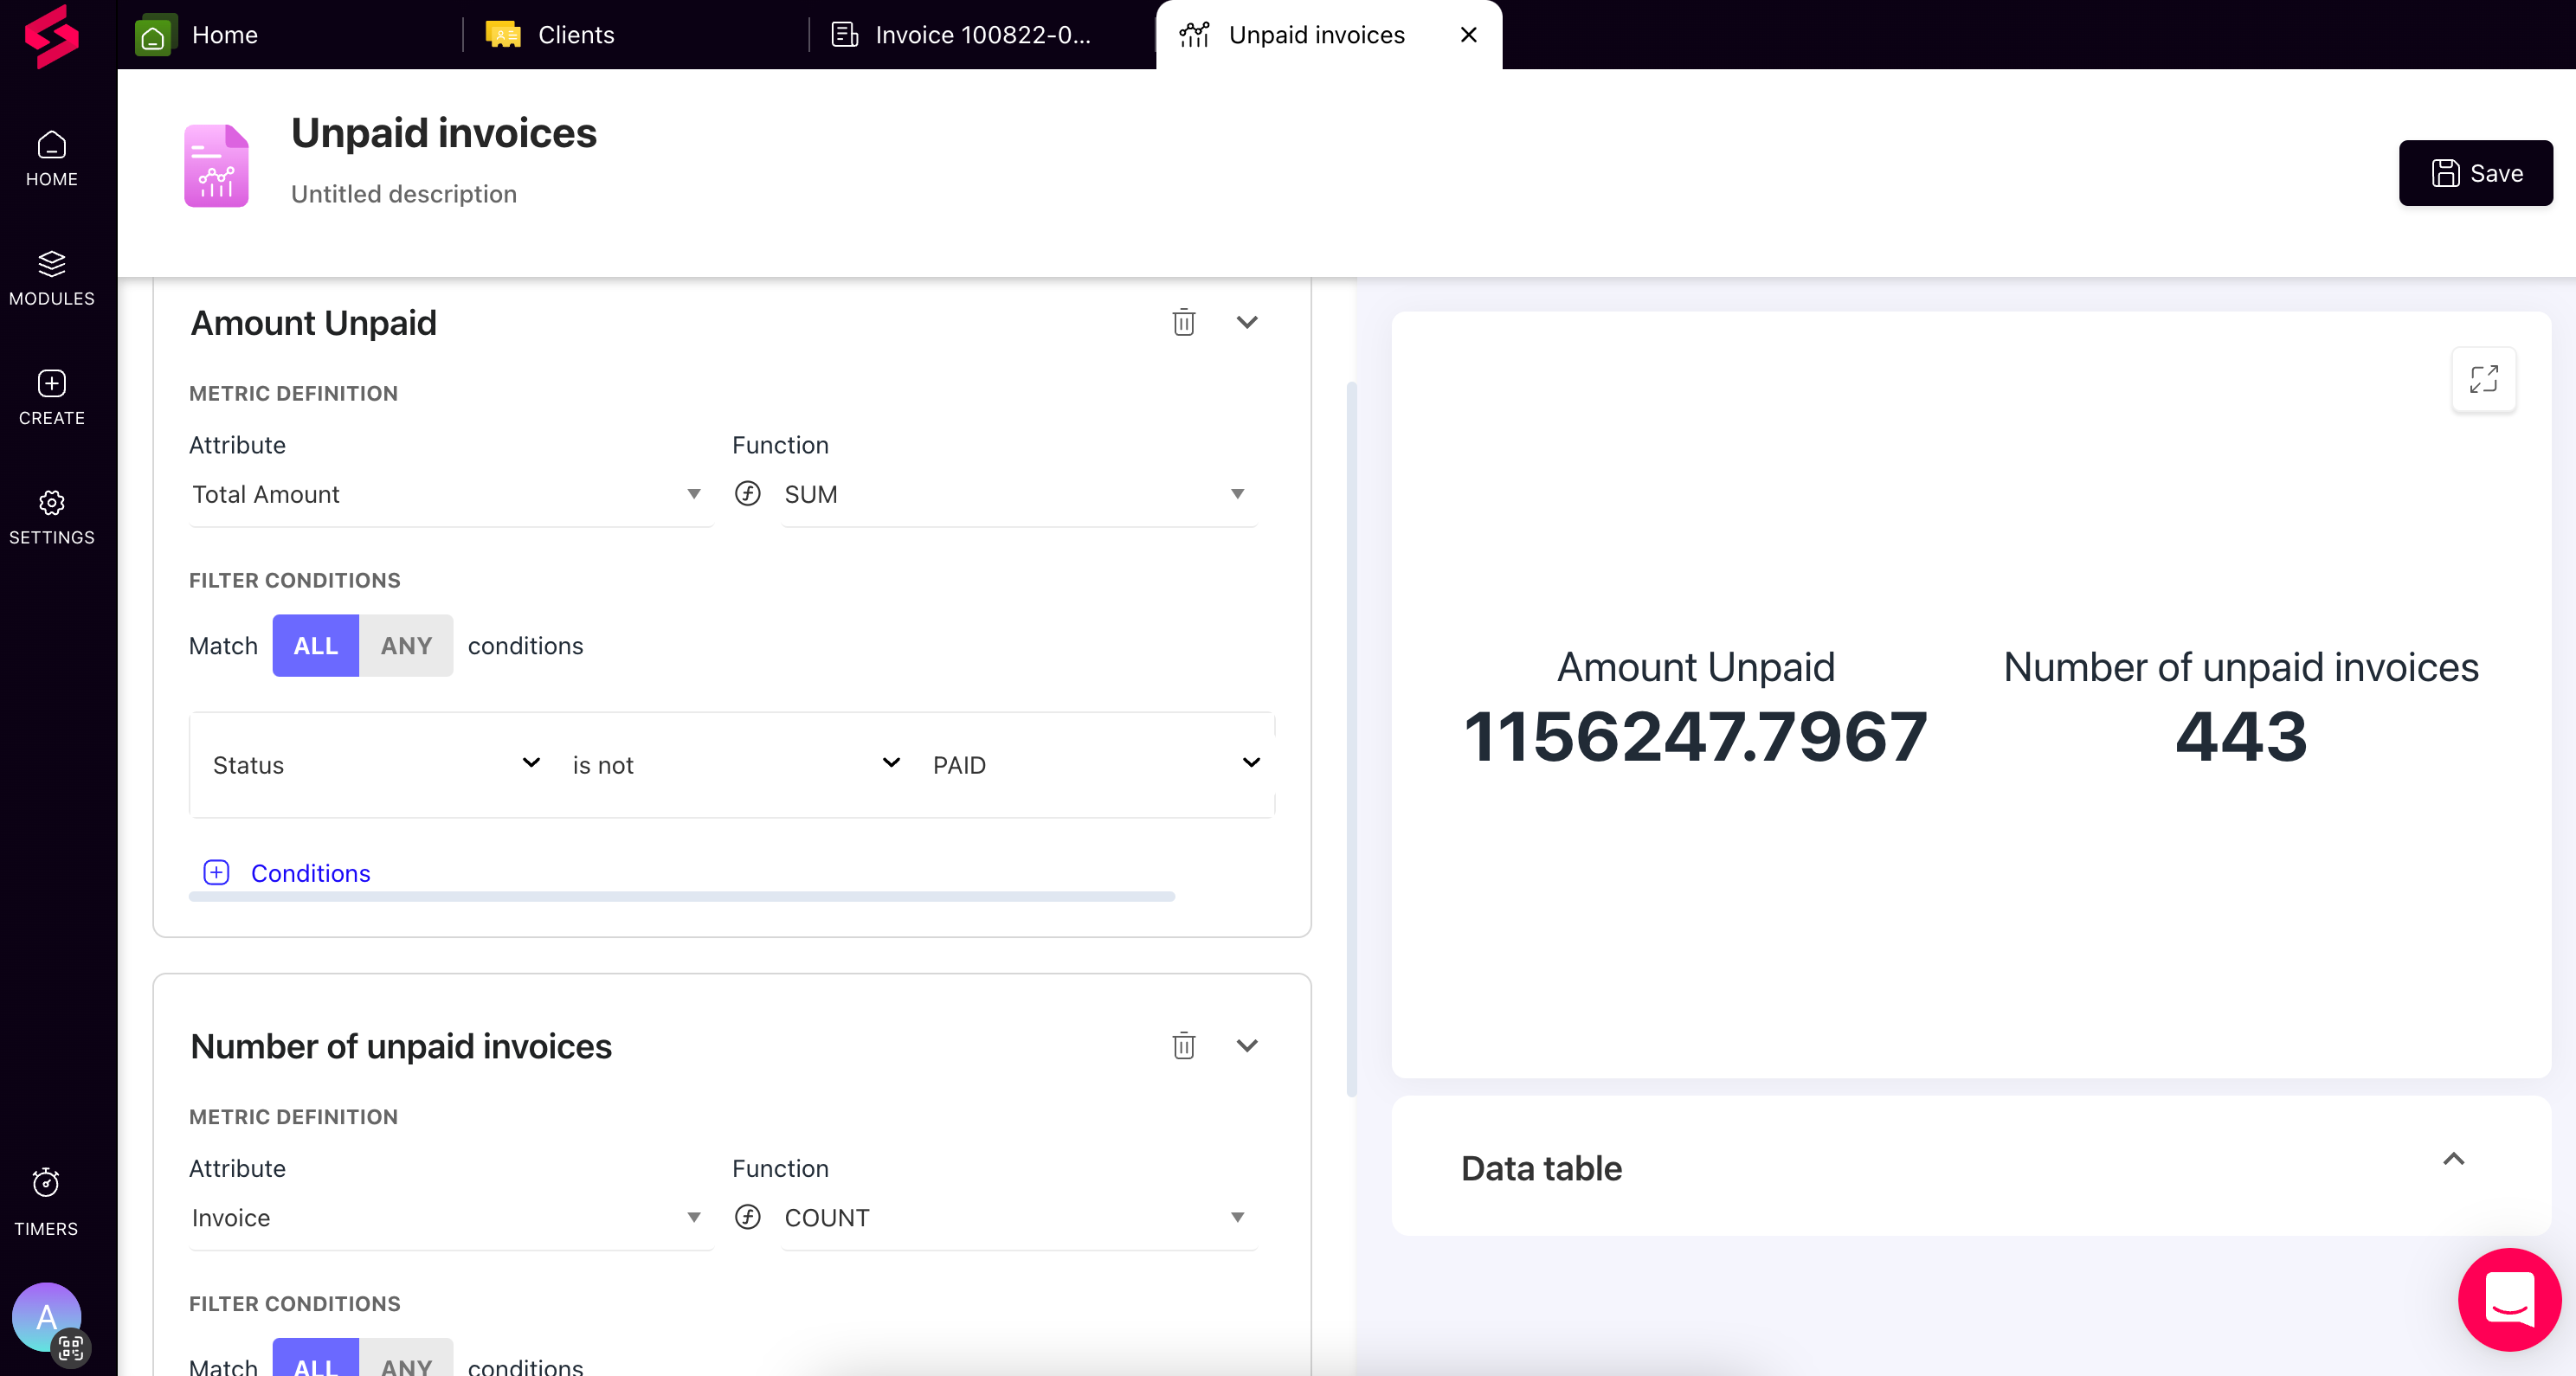Click the app logo in the sidebar

(x=52, y=36)
